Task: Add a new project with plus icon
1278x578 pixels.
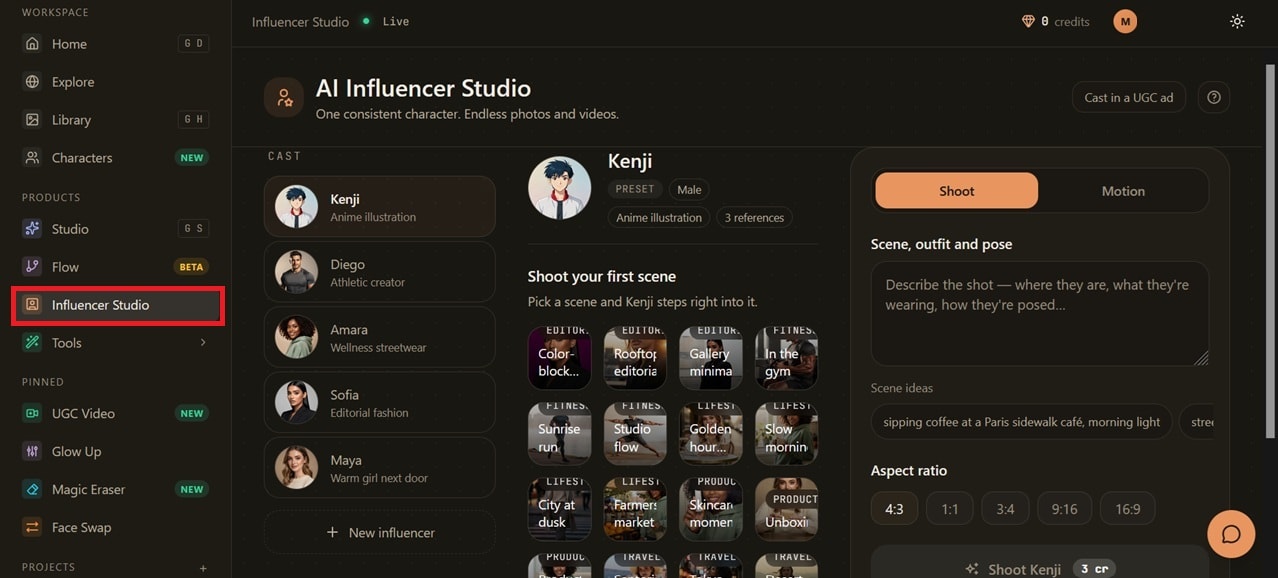Action: (203, 567)
